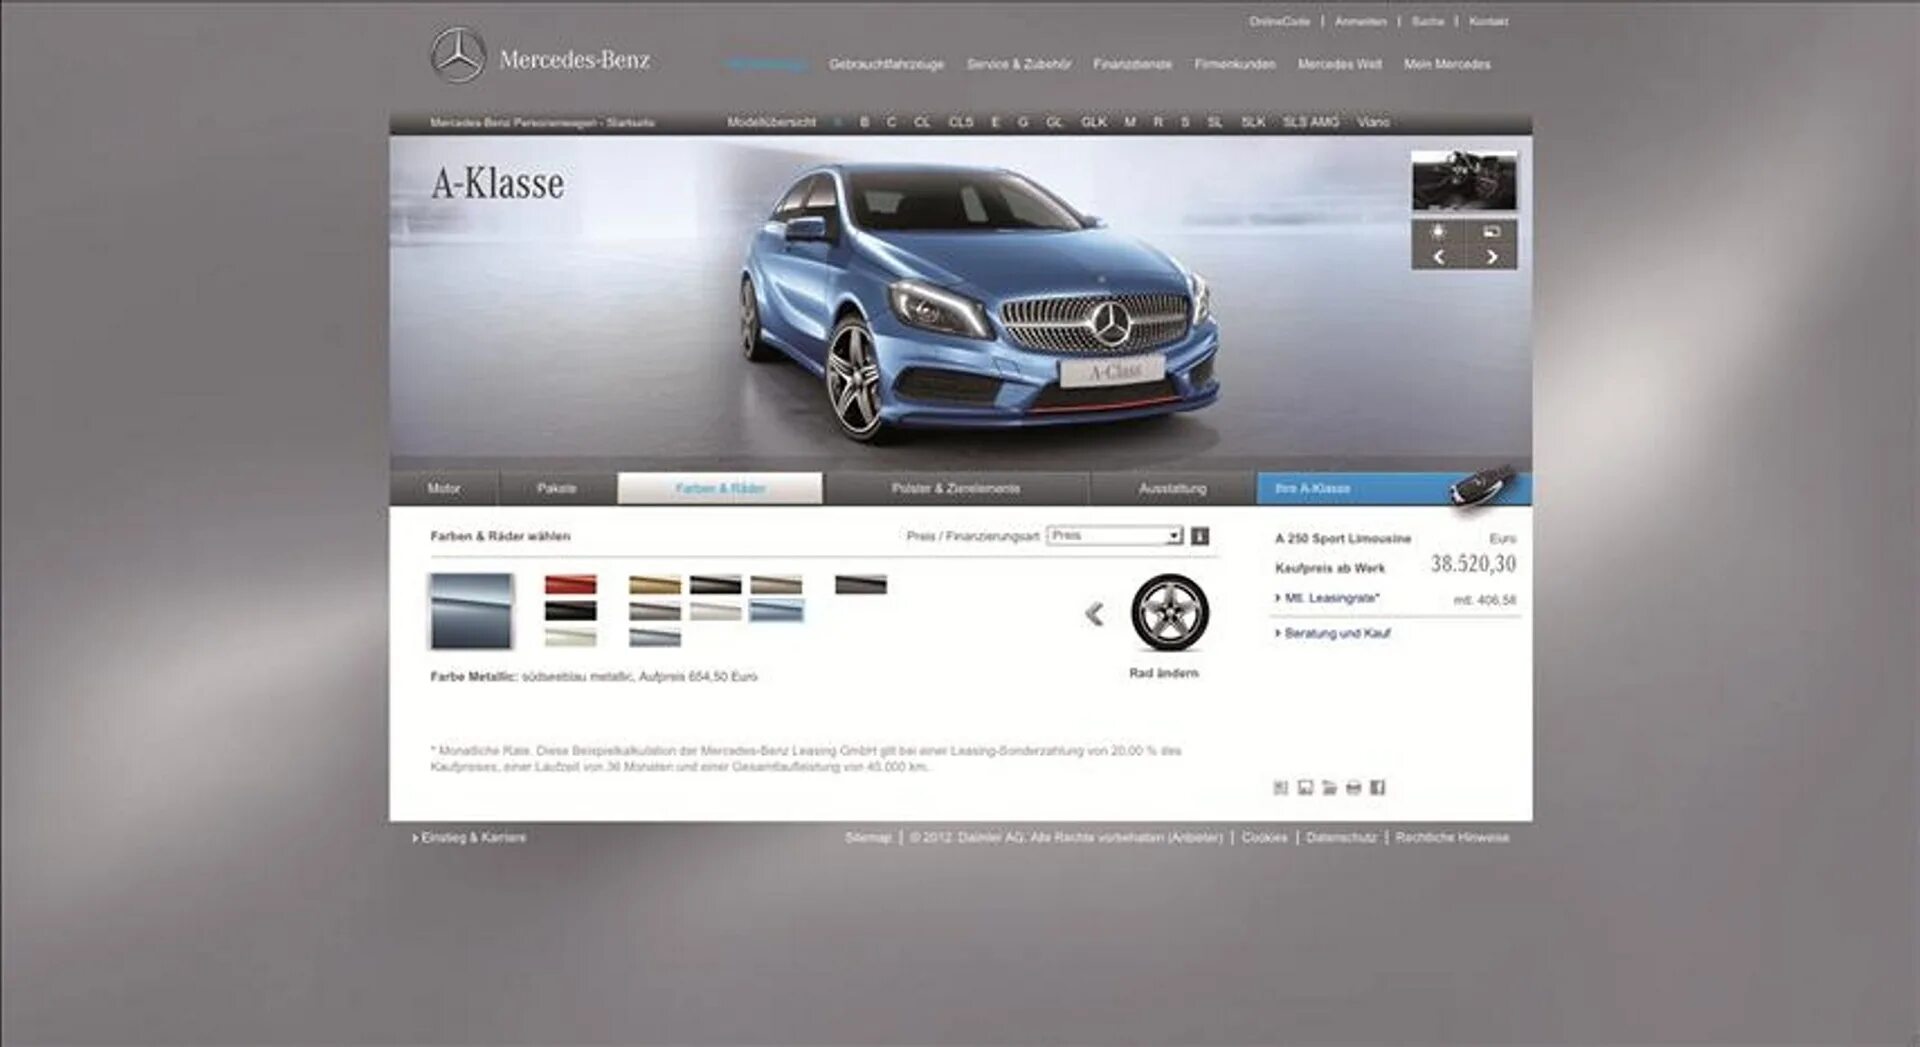The width and height of the screenshot is (1920, 1047).
Task: Select the red paint swatch
Action: click(570, 585)
